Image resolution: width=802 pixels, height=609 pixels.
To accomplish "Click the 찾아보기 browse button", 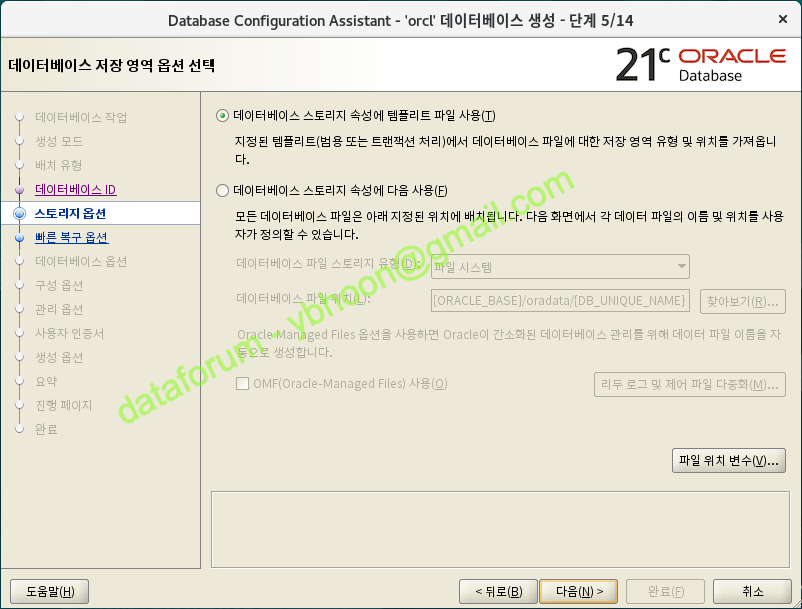I will point(740,301).
